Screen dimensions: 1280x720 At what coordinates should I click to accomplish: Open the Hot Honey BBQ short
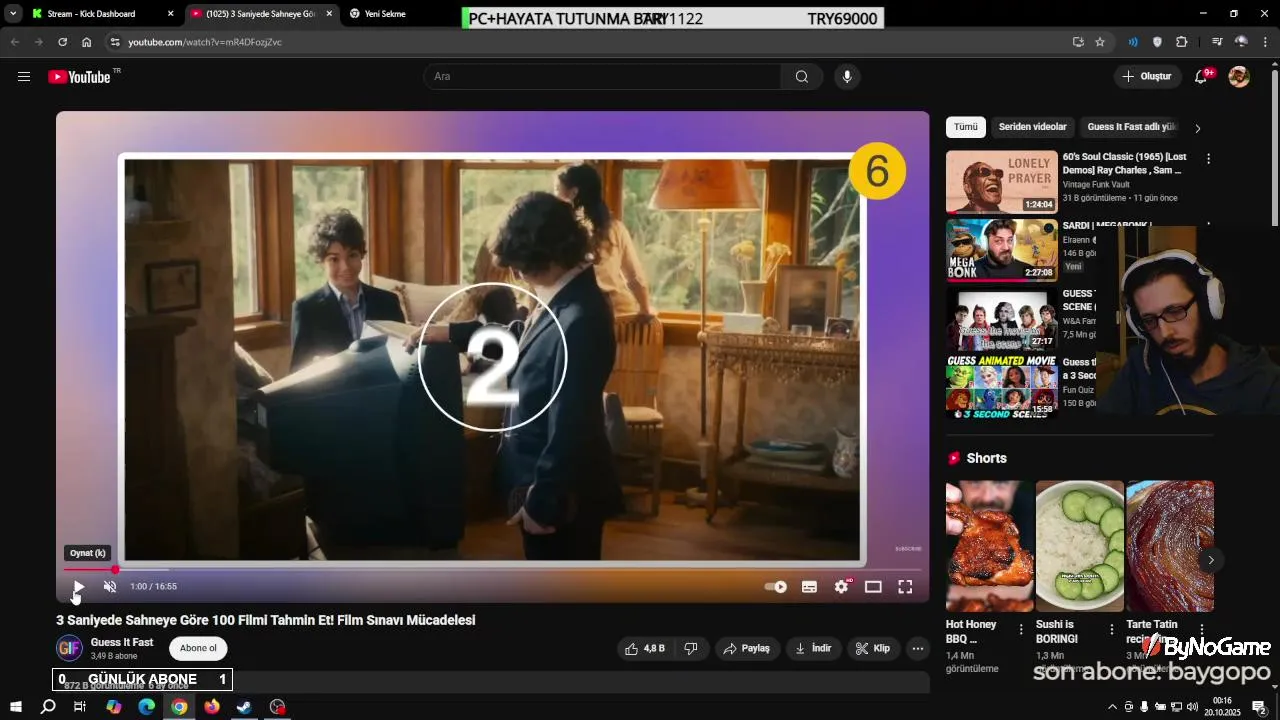coord(990,546)
